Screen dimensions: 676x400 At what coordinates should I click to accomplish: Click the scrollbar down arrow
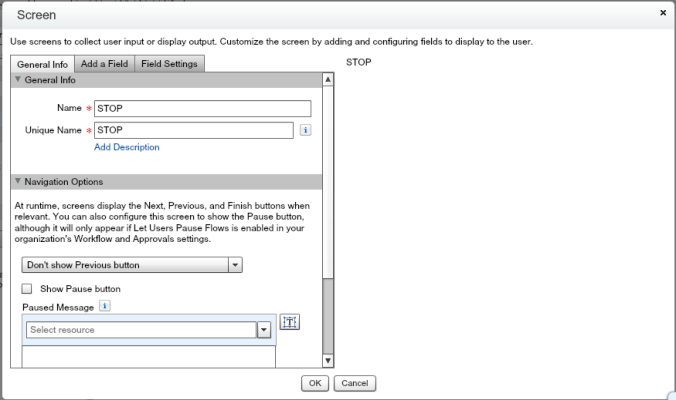point(328,360)
